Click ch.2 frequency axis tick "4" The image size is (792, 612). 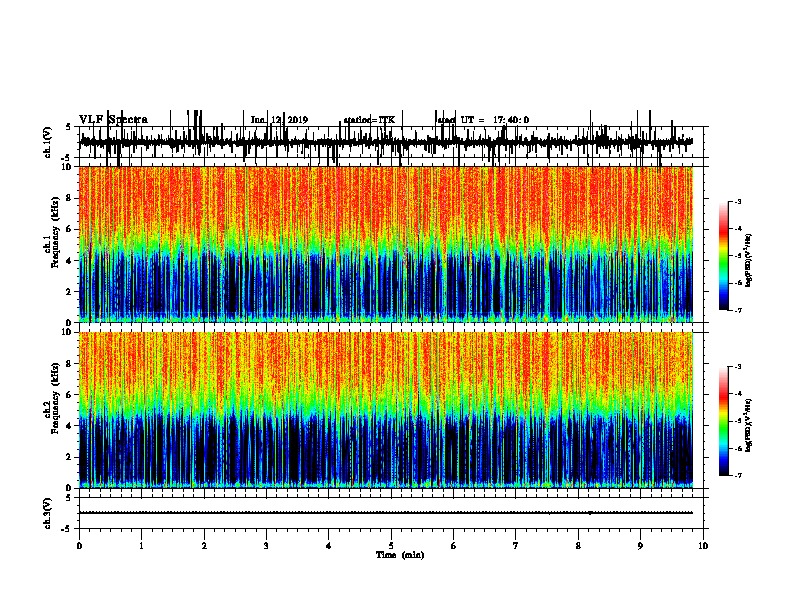pyautogui.click(x=70, y=426)
